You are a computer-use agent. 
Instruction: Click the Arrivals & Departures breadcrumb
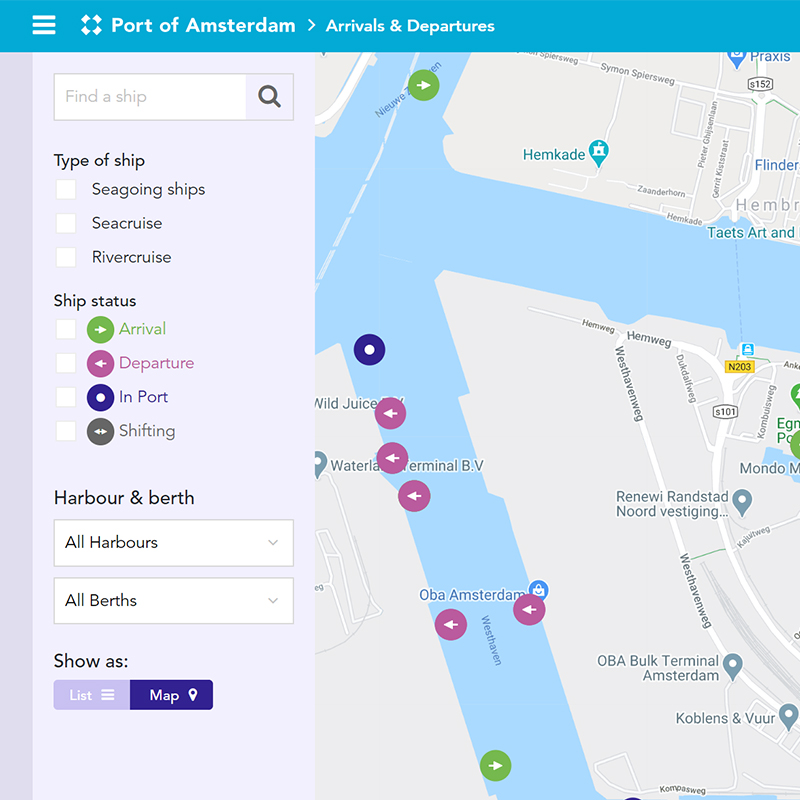[410, 26]
